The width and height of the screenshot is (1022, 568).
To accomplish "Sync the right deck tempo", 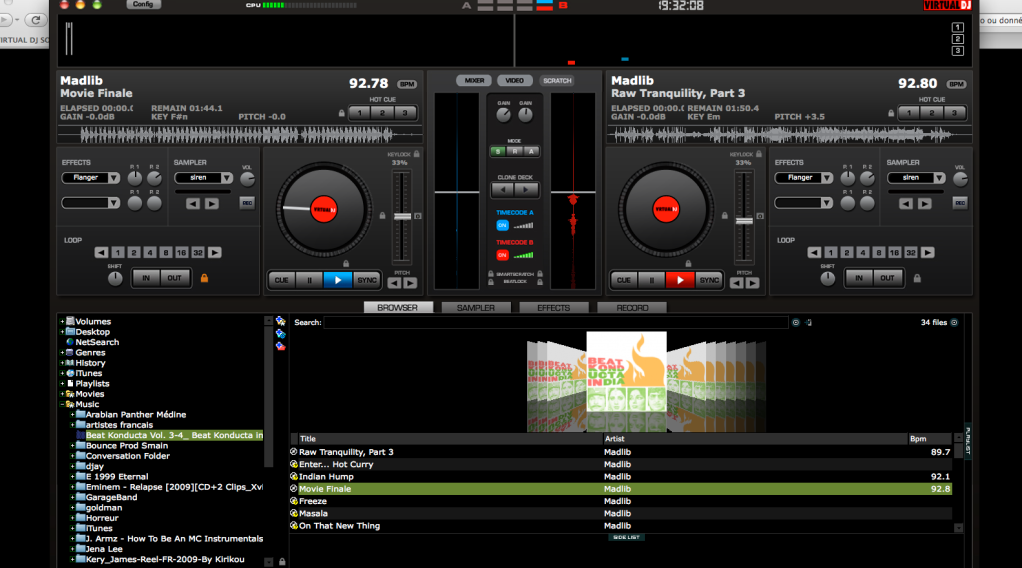I will 709,280.
